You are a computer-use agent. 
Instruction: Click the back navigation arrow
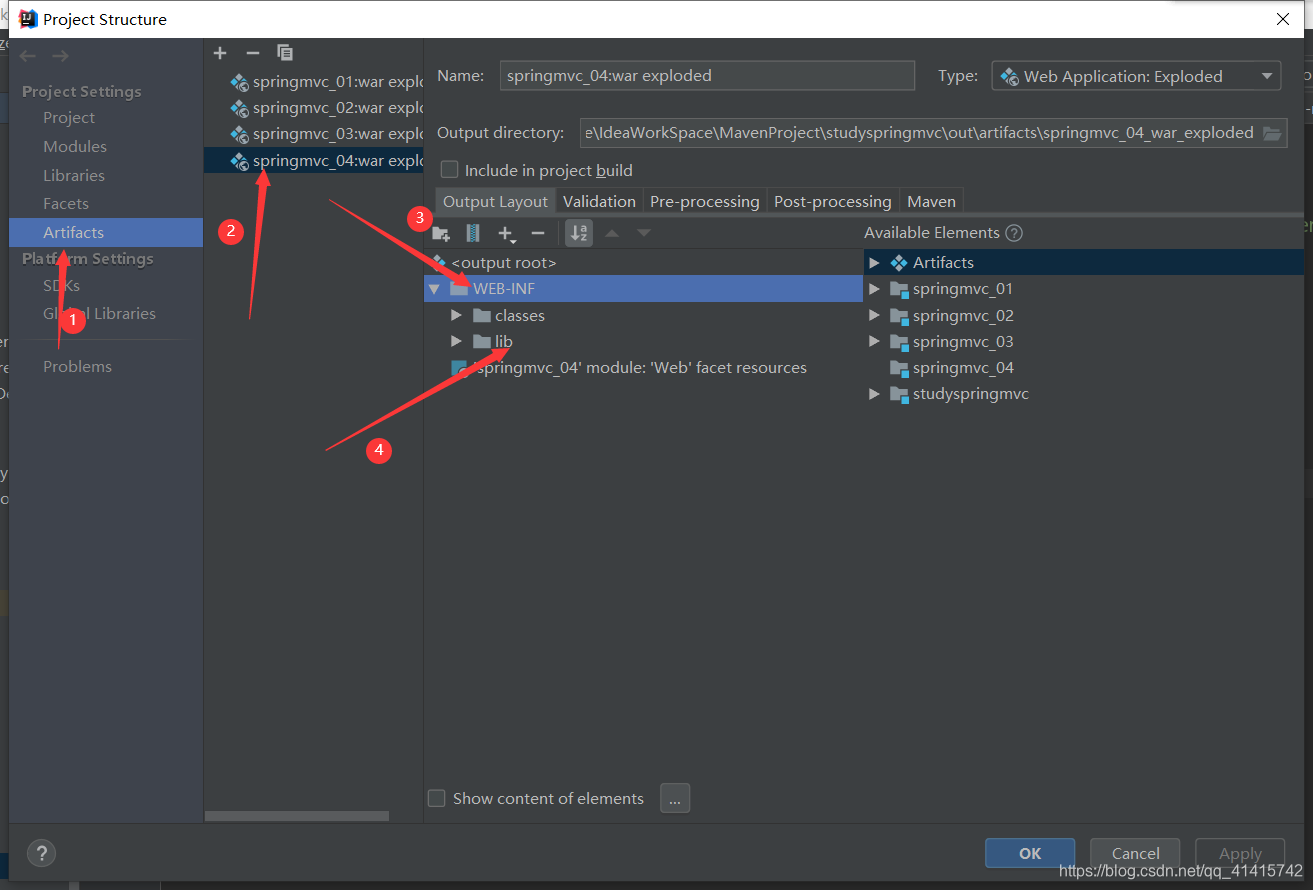point(29,56)
